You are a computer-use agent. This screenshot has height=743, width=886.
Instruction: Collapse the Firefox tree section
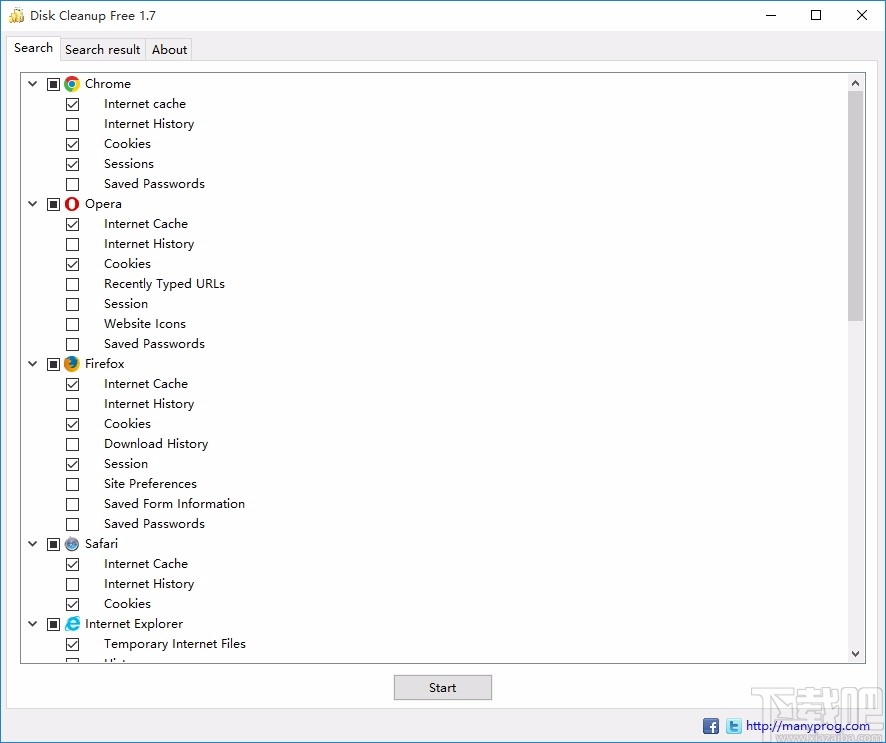tap(32, 363)
